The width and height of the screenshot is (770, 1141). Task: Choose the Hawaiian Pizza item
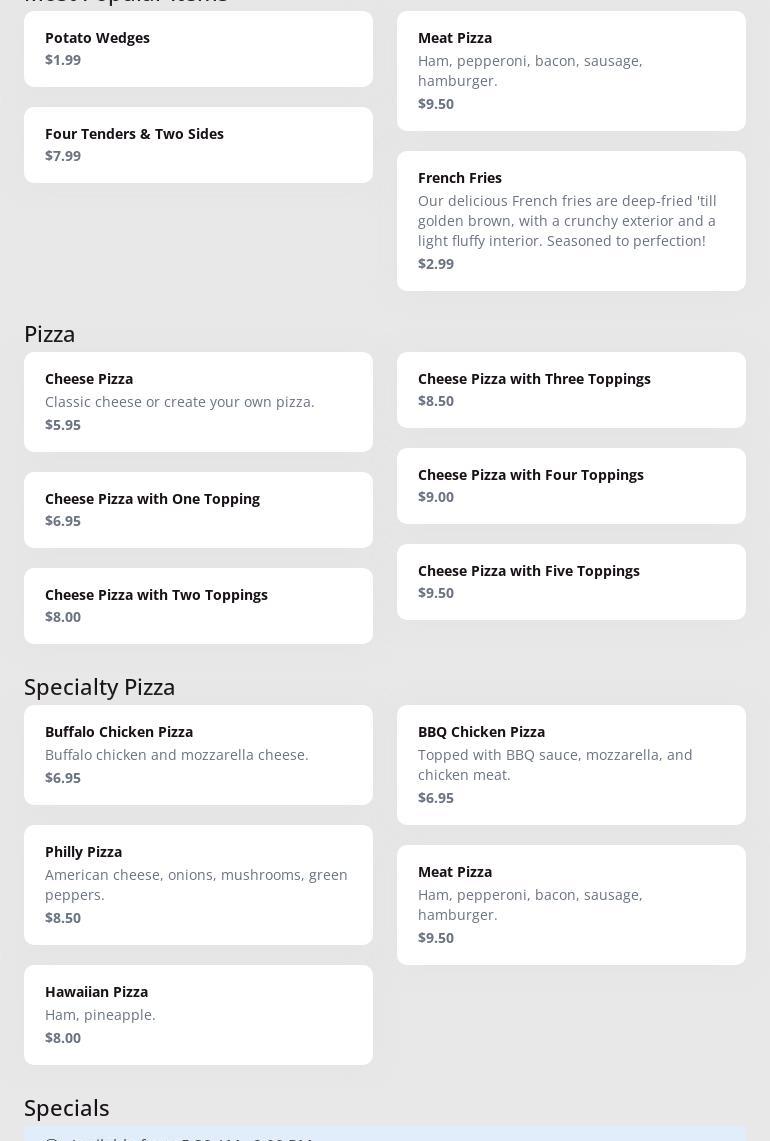tap(198, 1015)
